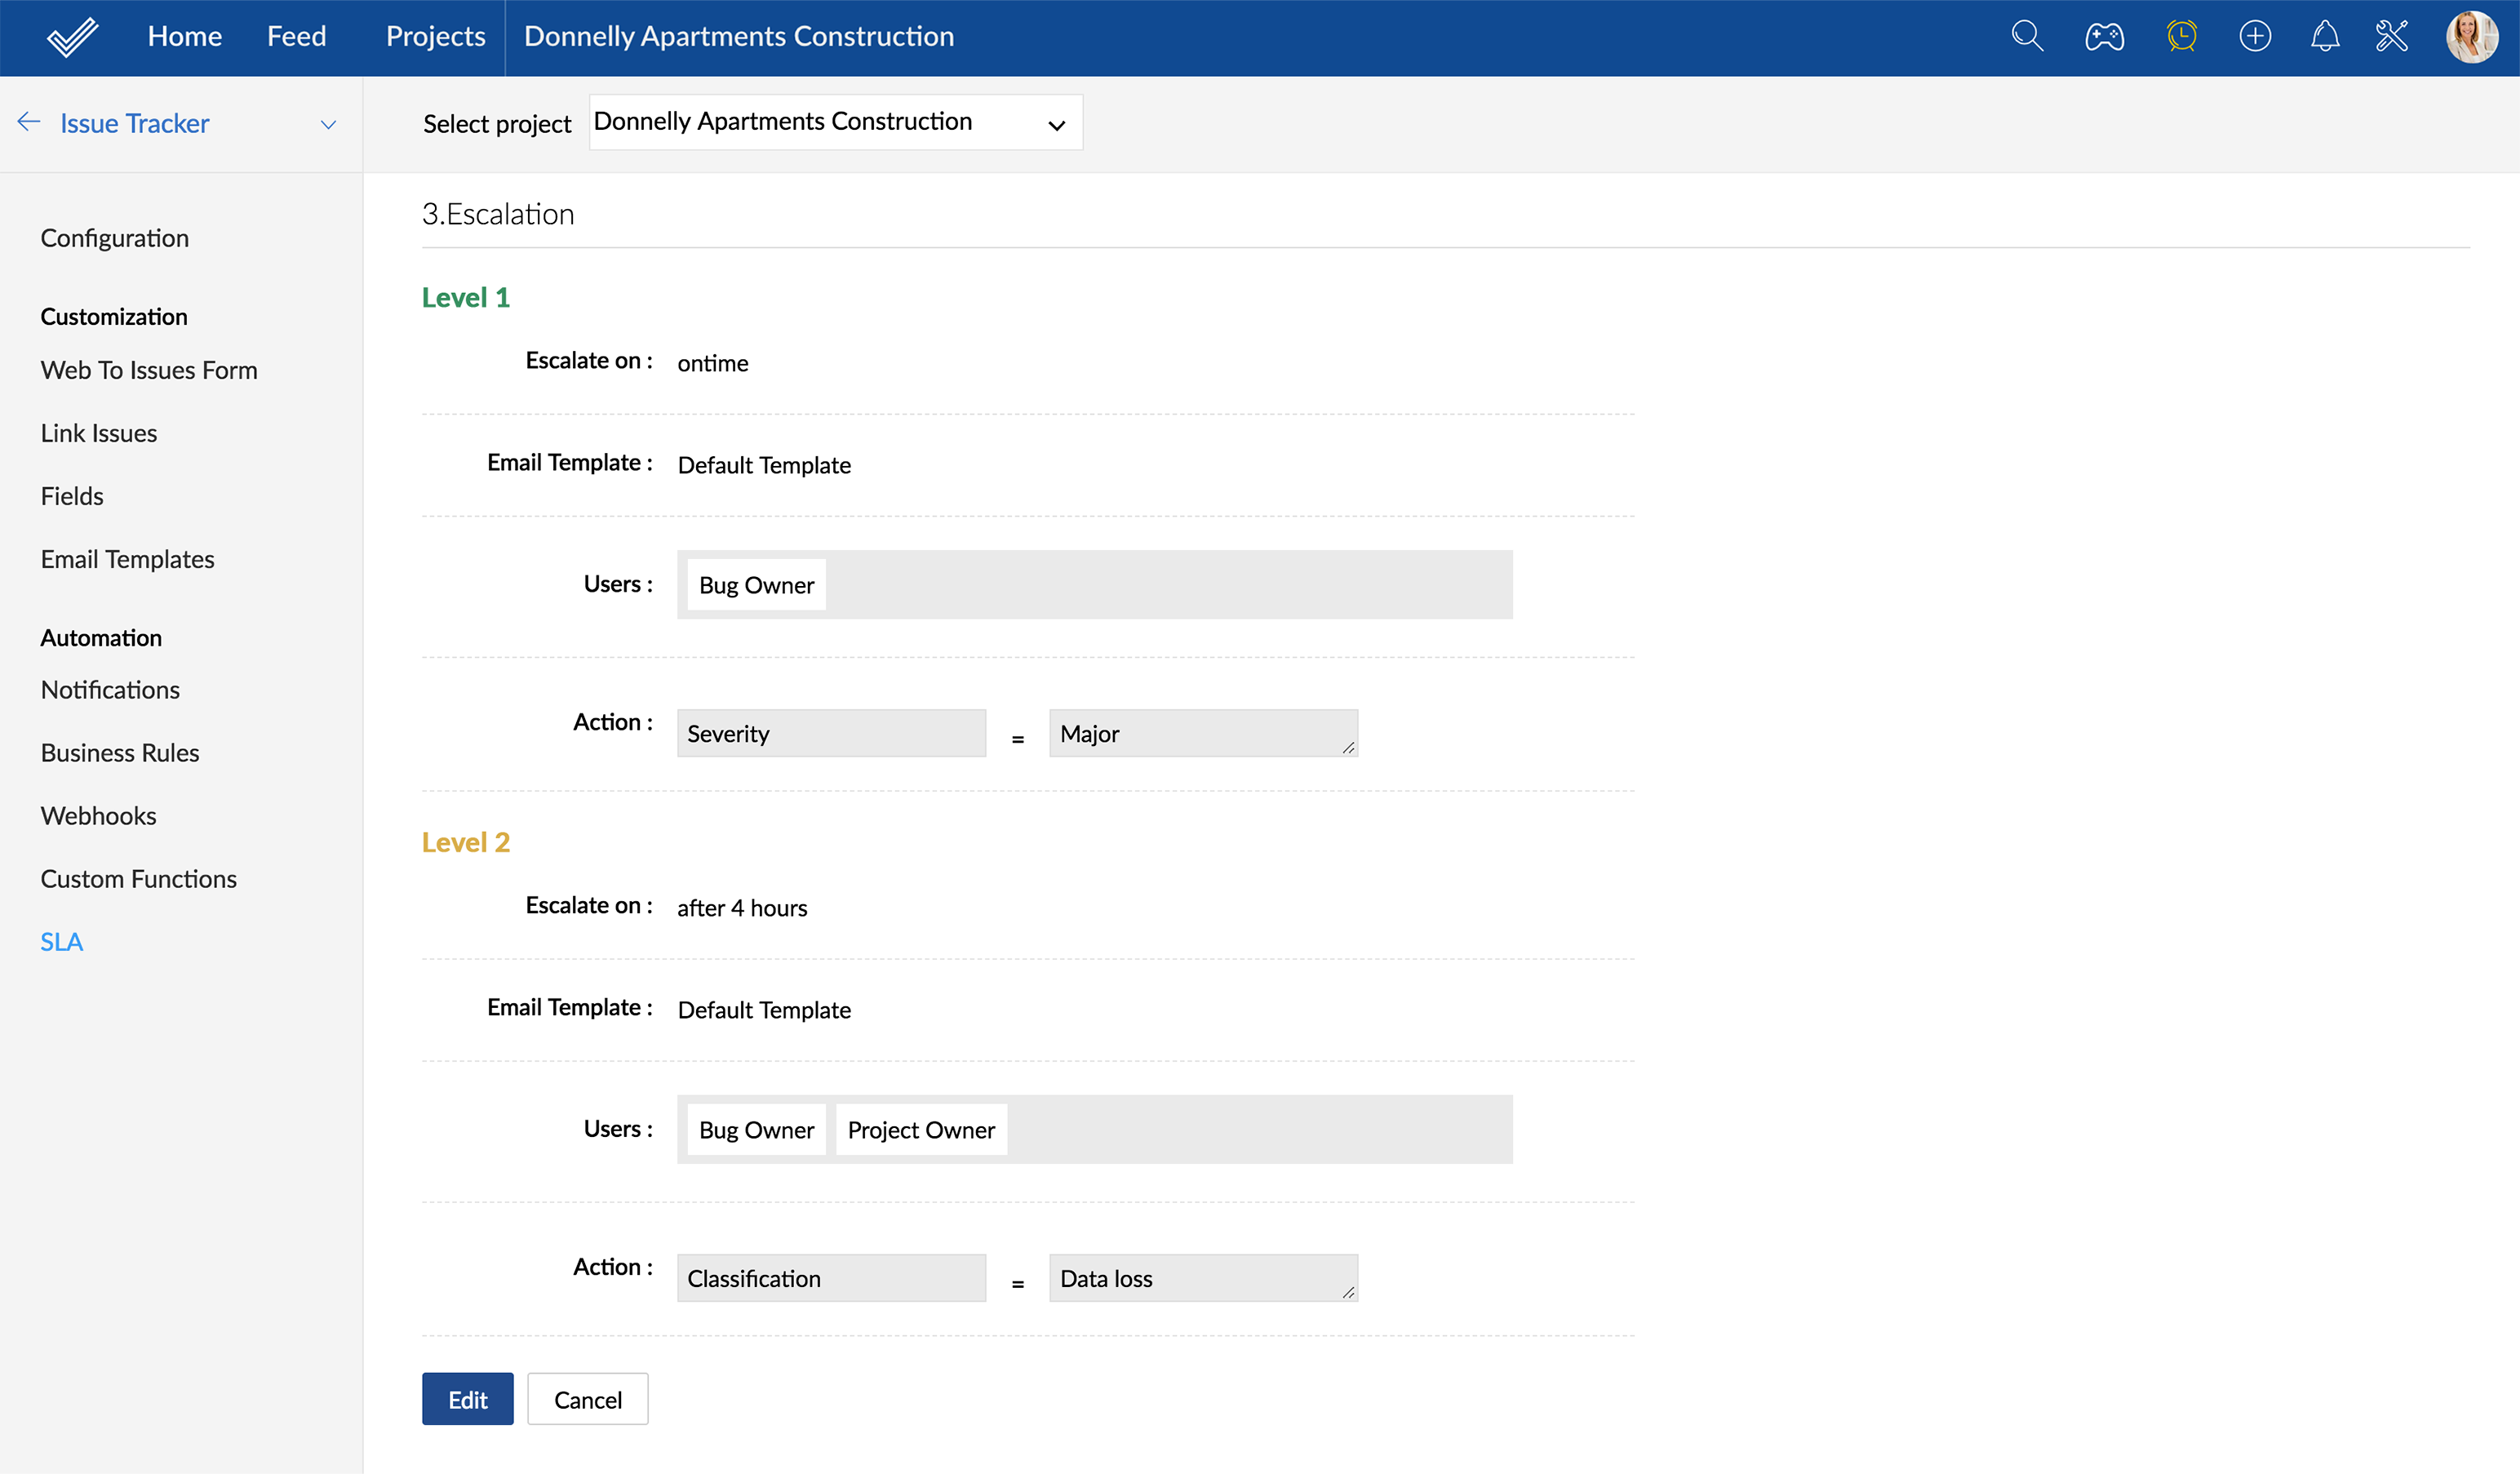Click the Severity action field
Screen dimensions: 2520x1474
(831, 733)
